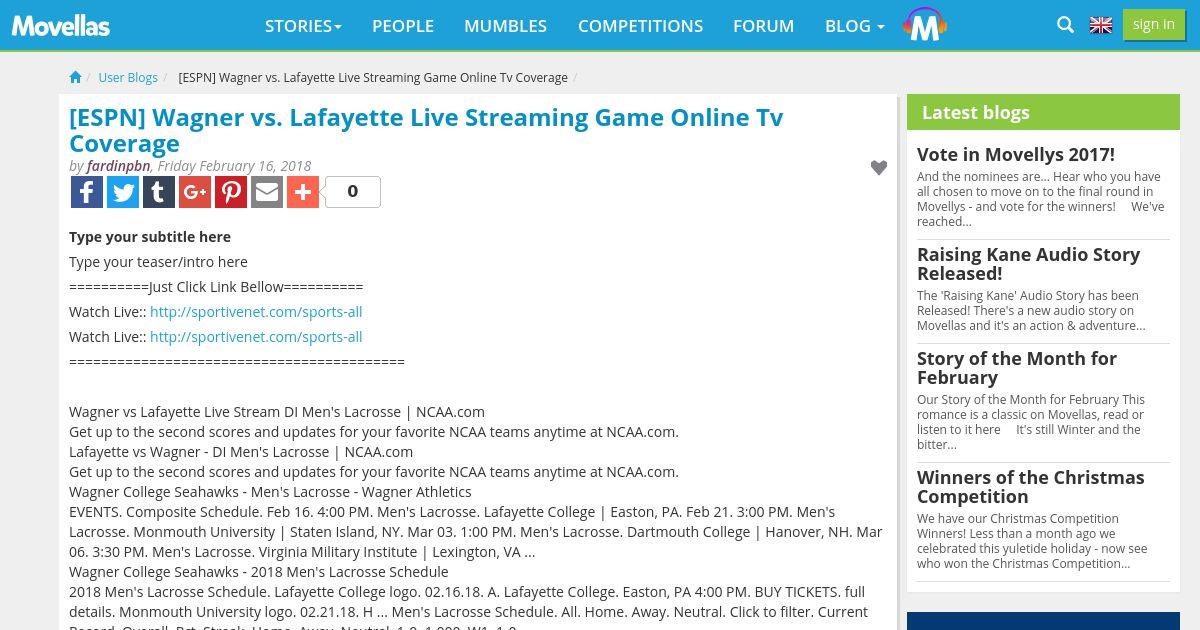Open Vote in Movellys 2017 blog
The height and width of the screenshot is (630, 1200).
[1015, 154]
